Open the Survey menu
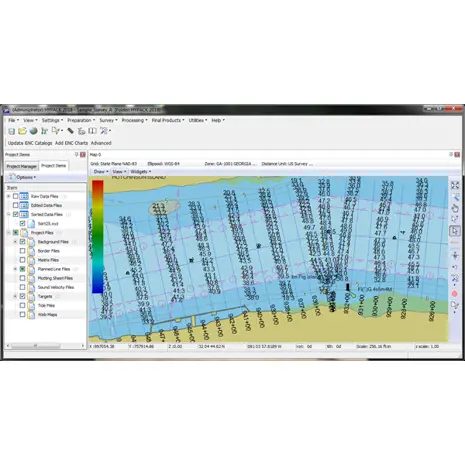This screenshot has height=465, width=465. [108, 120]
